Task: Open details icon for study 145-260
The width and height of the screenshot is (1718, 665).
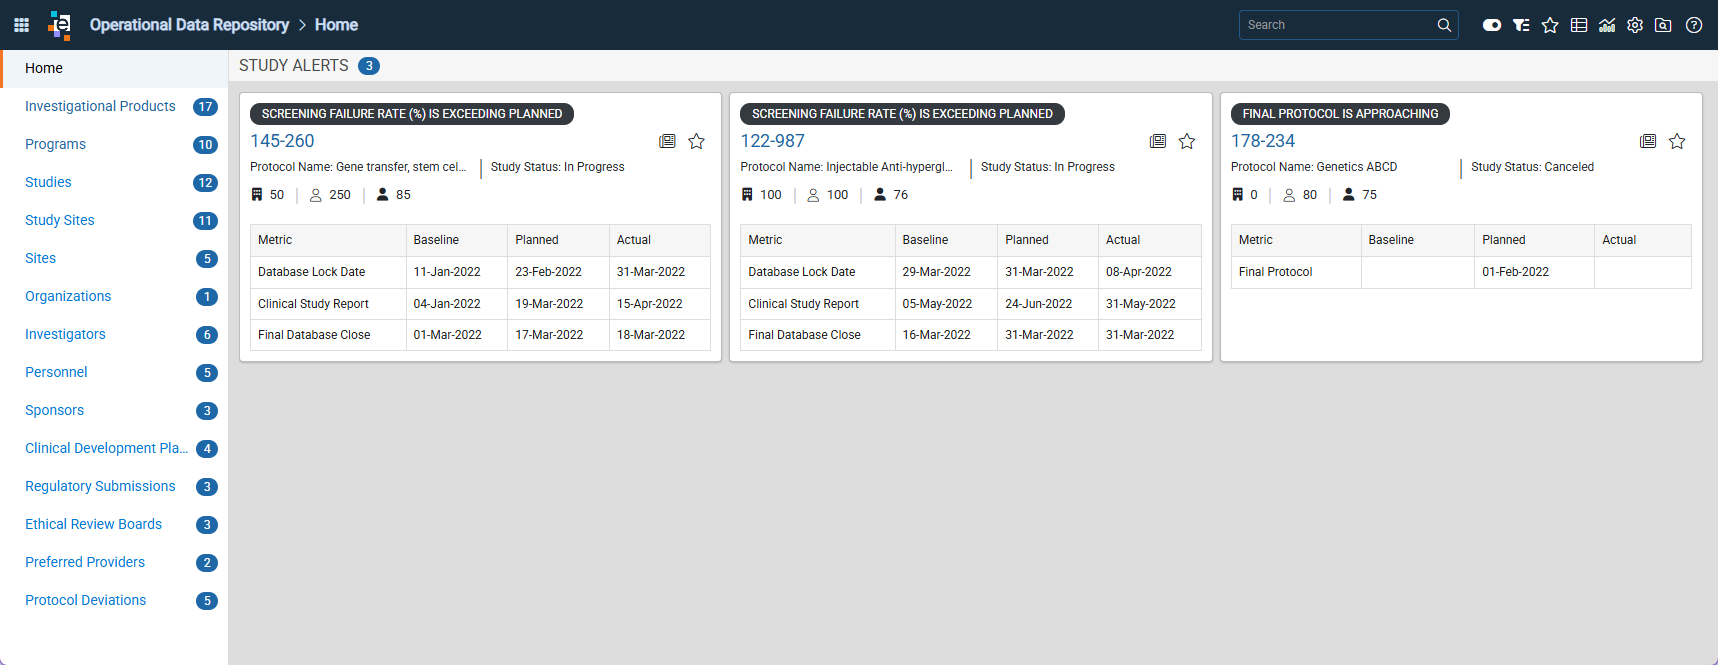Action: click(x=667, y=141)
